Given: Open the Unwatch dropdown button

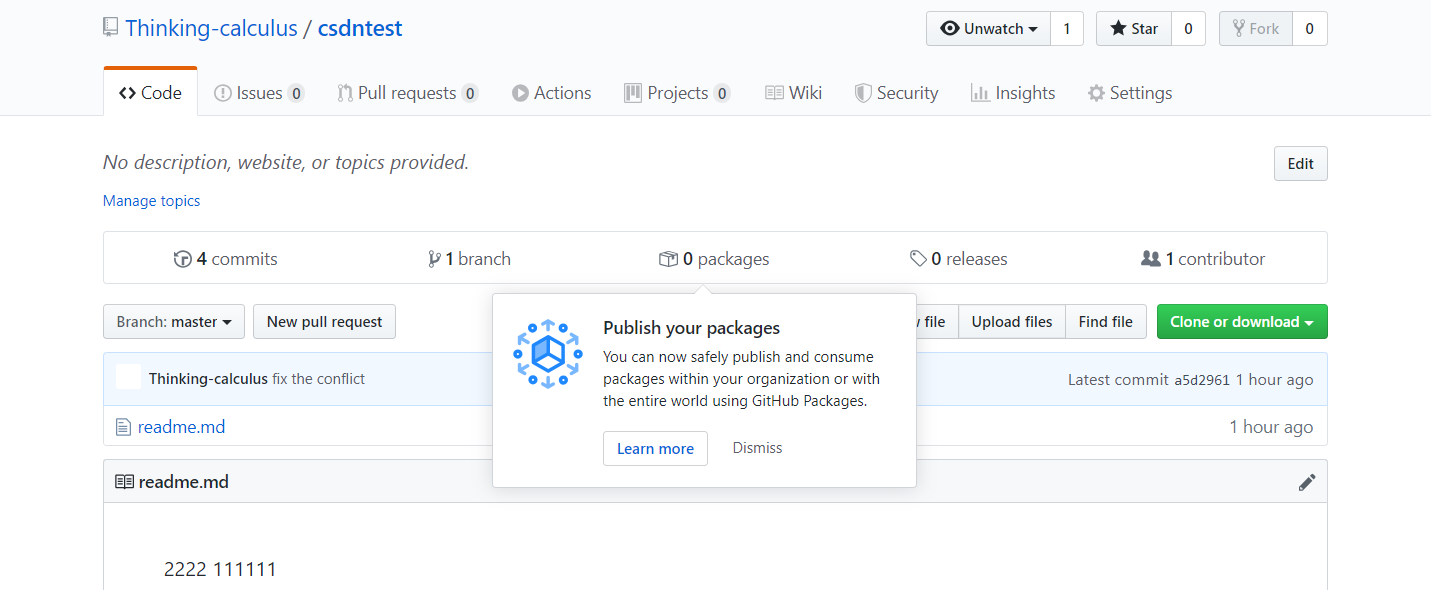Looking at the screenshot, I should [988, 29].
